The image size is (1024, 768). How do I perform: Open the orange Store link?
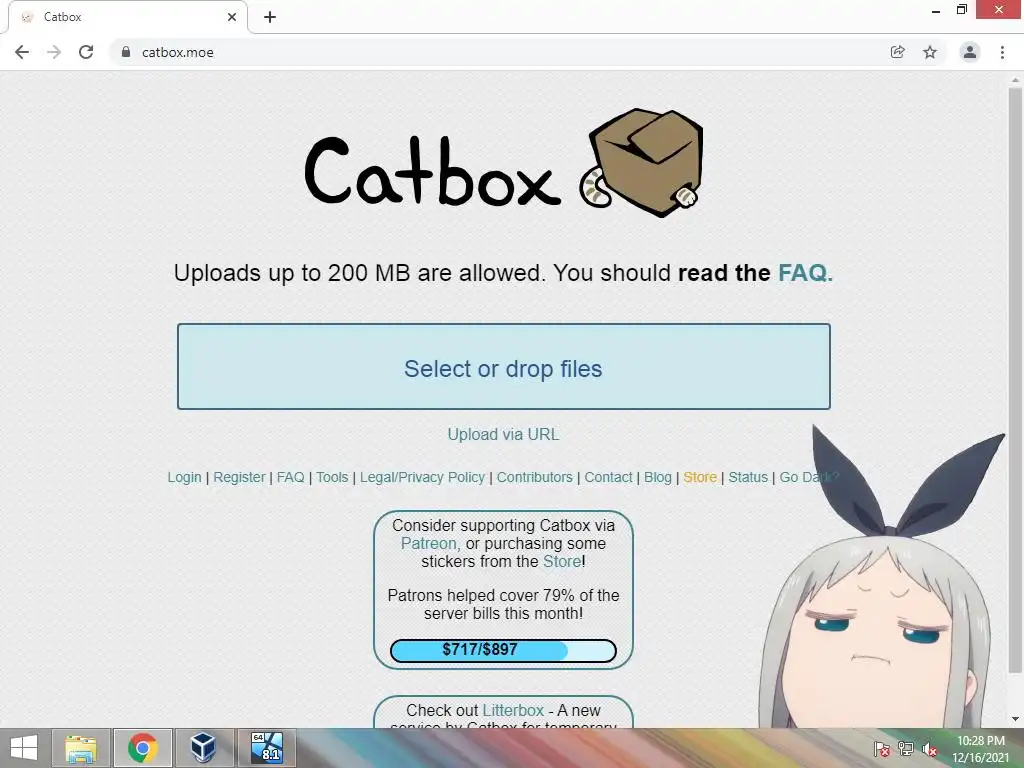(x=700, y=477)
